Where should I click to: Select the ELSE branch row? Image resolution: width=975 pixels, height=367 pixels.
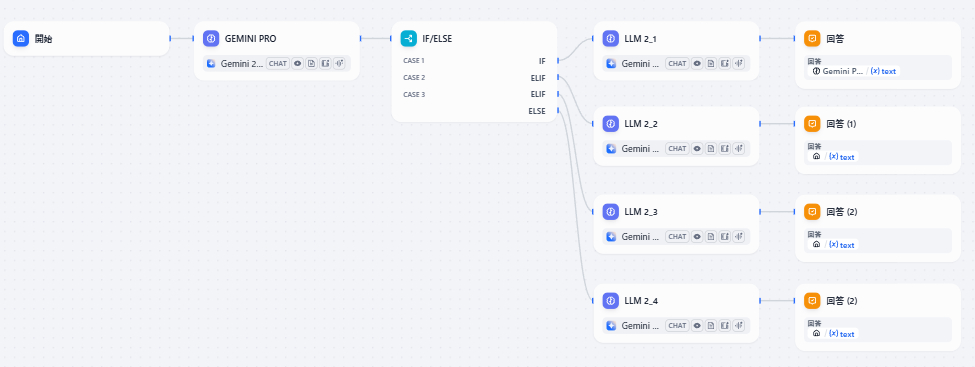tap(474, 111)
